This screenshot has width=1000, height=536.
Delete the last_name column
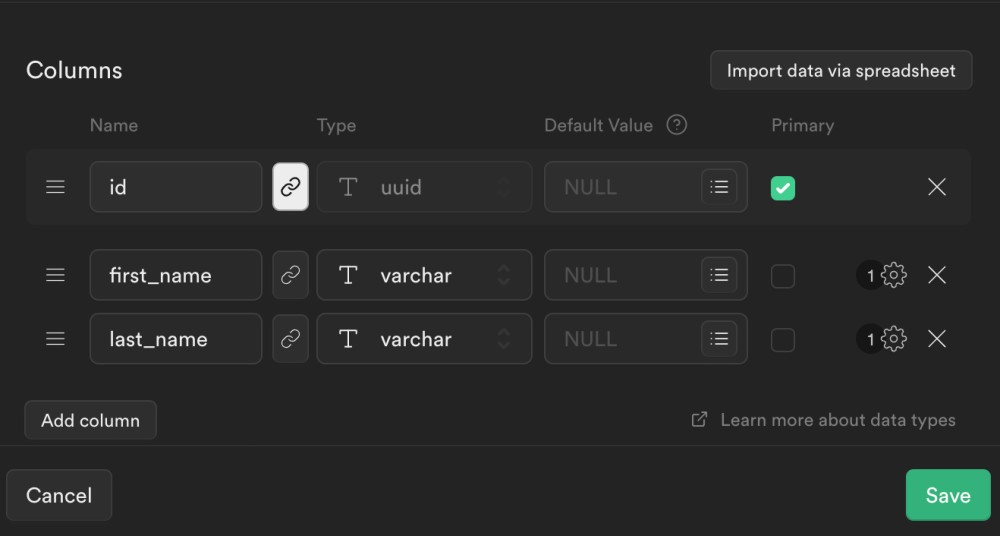[x=937, y=339]
